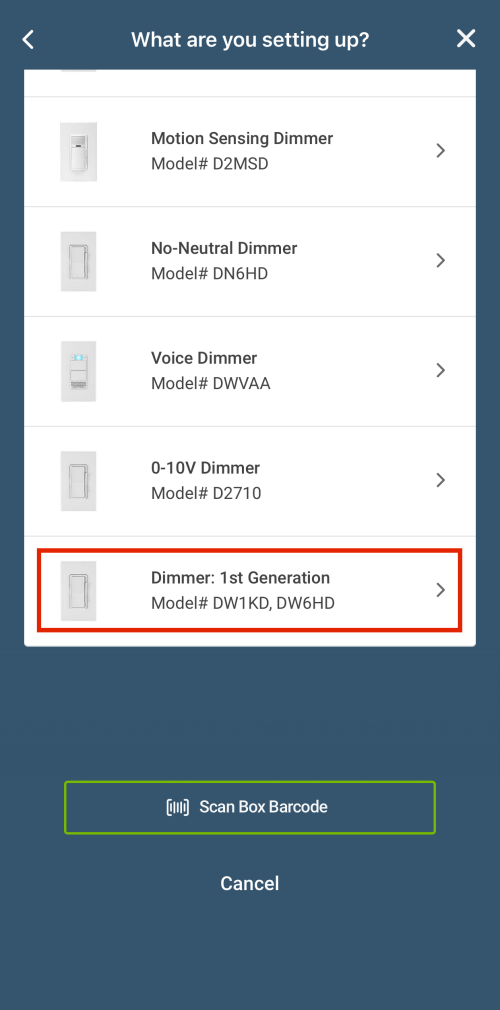The height and width of the screenshot is (1010, 500).
Task: Click the barcode icon in Scan button
Action: pos(178,807)
